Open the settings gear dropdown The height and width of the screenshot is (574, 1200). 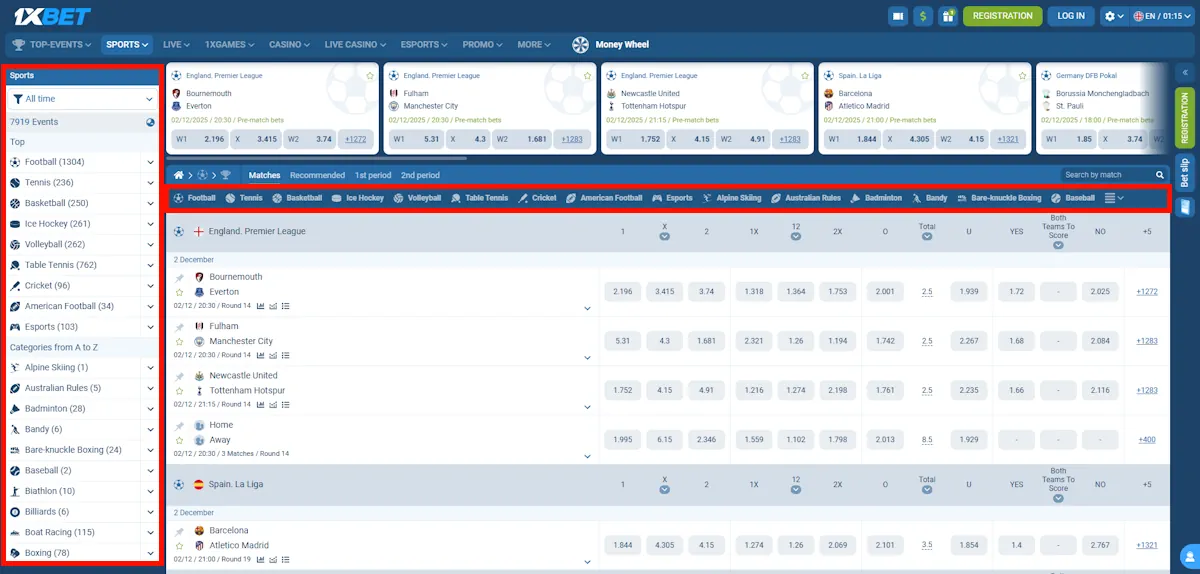tap(1113, 16)
